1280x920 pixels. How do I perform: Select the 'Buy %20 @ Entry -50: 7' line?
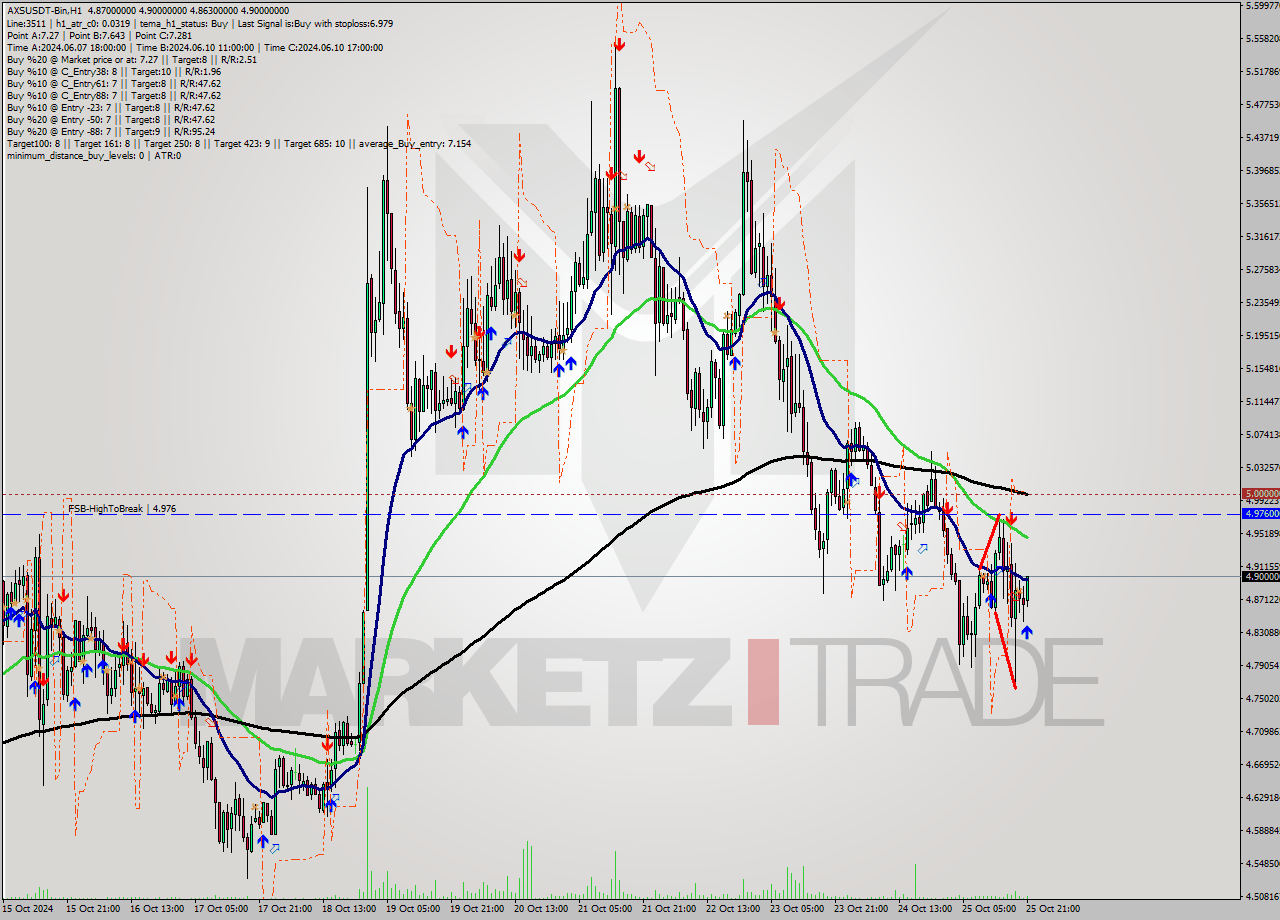click(x=57, y=119)
